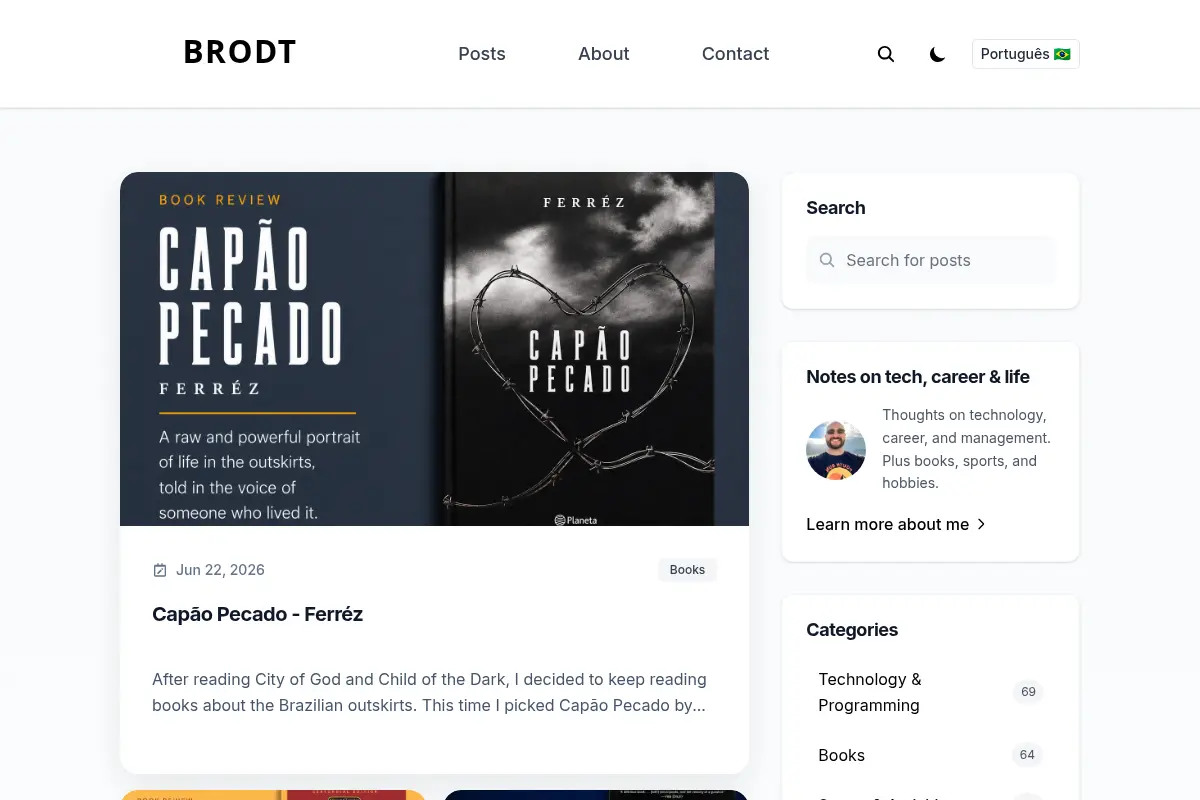Click the author avatar photo

click(x=836, y=450)
